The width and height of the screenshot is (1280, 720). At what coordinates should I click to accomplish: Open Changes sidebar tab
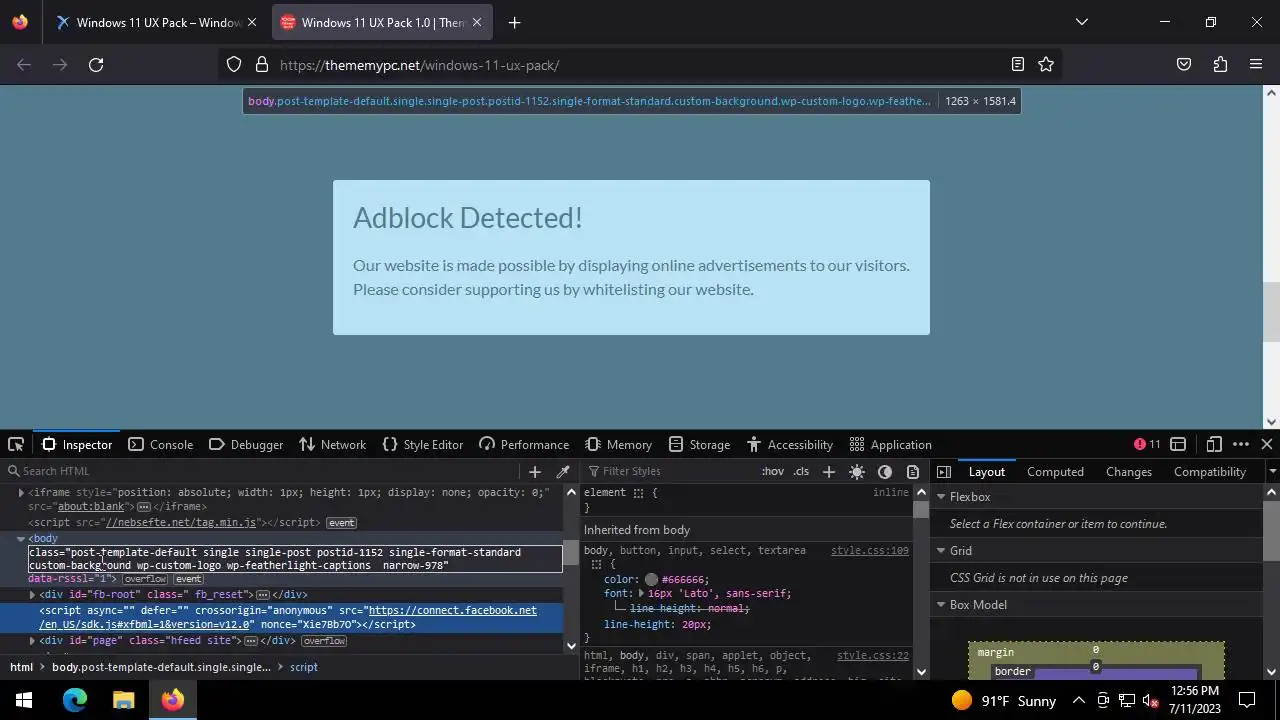pos(1129,472)
